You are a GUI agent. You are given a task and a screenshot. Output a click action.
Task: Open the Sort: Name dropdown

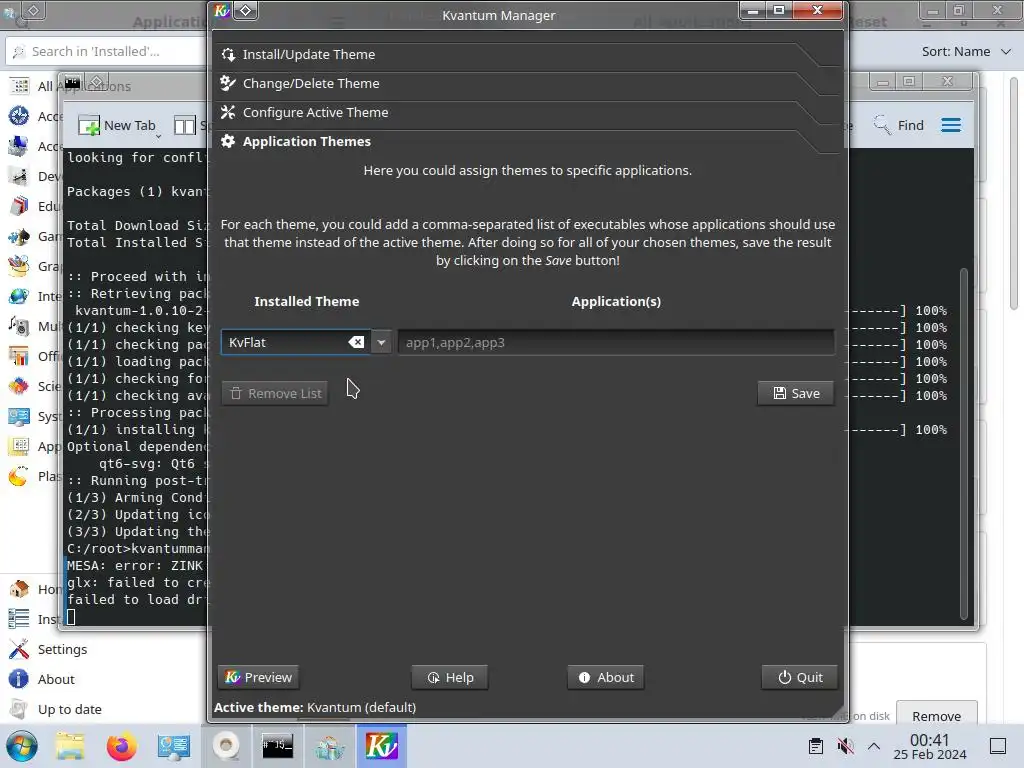point(967,51)
